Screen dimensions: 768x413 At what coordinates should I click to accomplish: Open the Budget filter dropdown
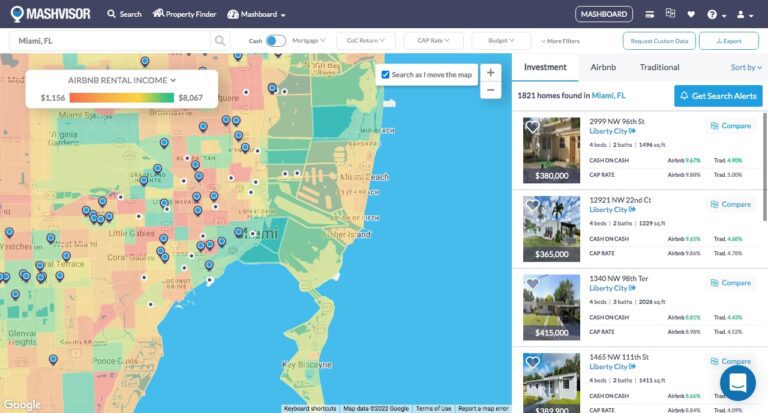pos(502,41)
